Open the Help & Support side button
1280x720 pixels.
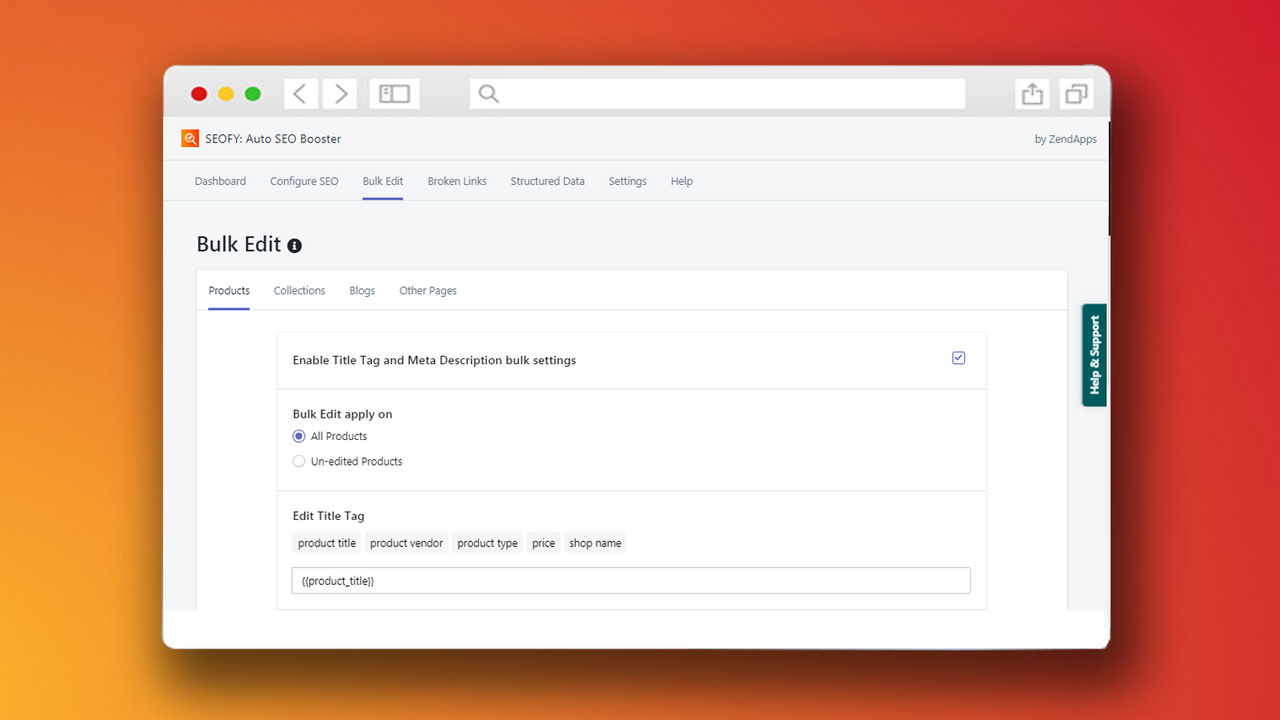pyautogui.click(x=1094, y=355)
